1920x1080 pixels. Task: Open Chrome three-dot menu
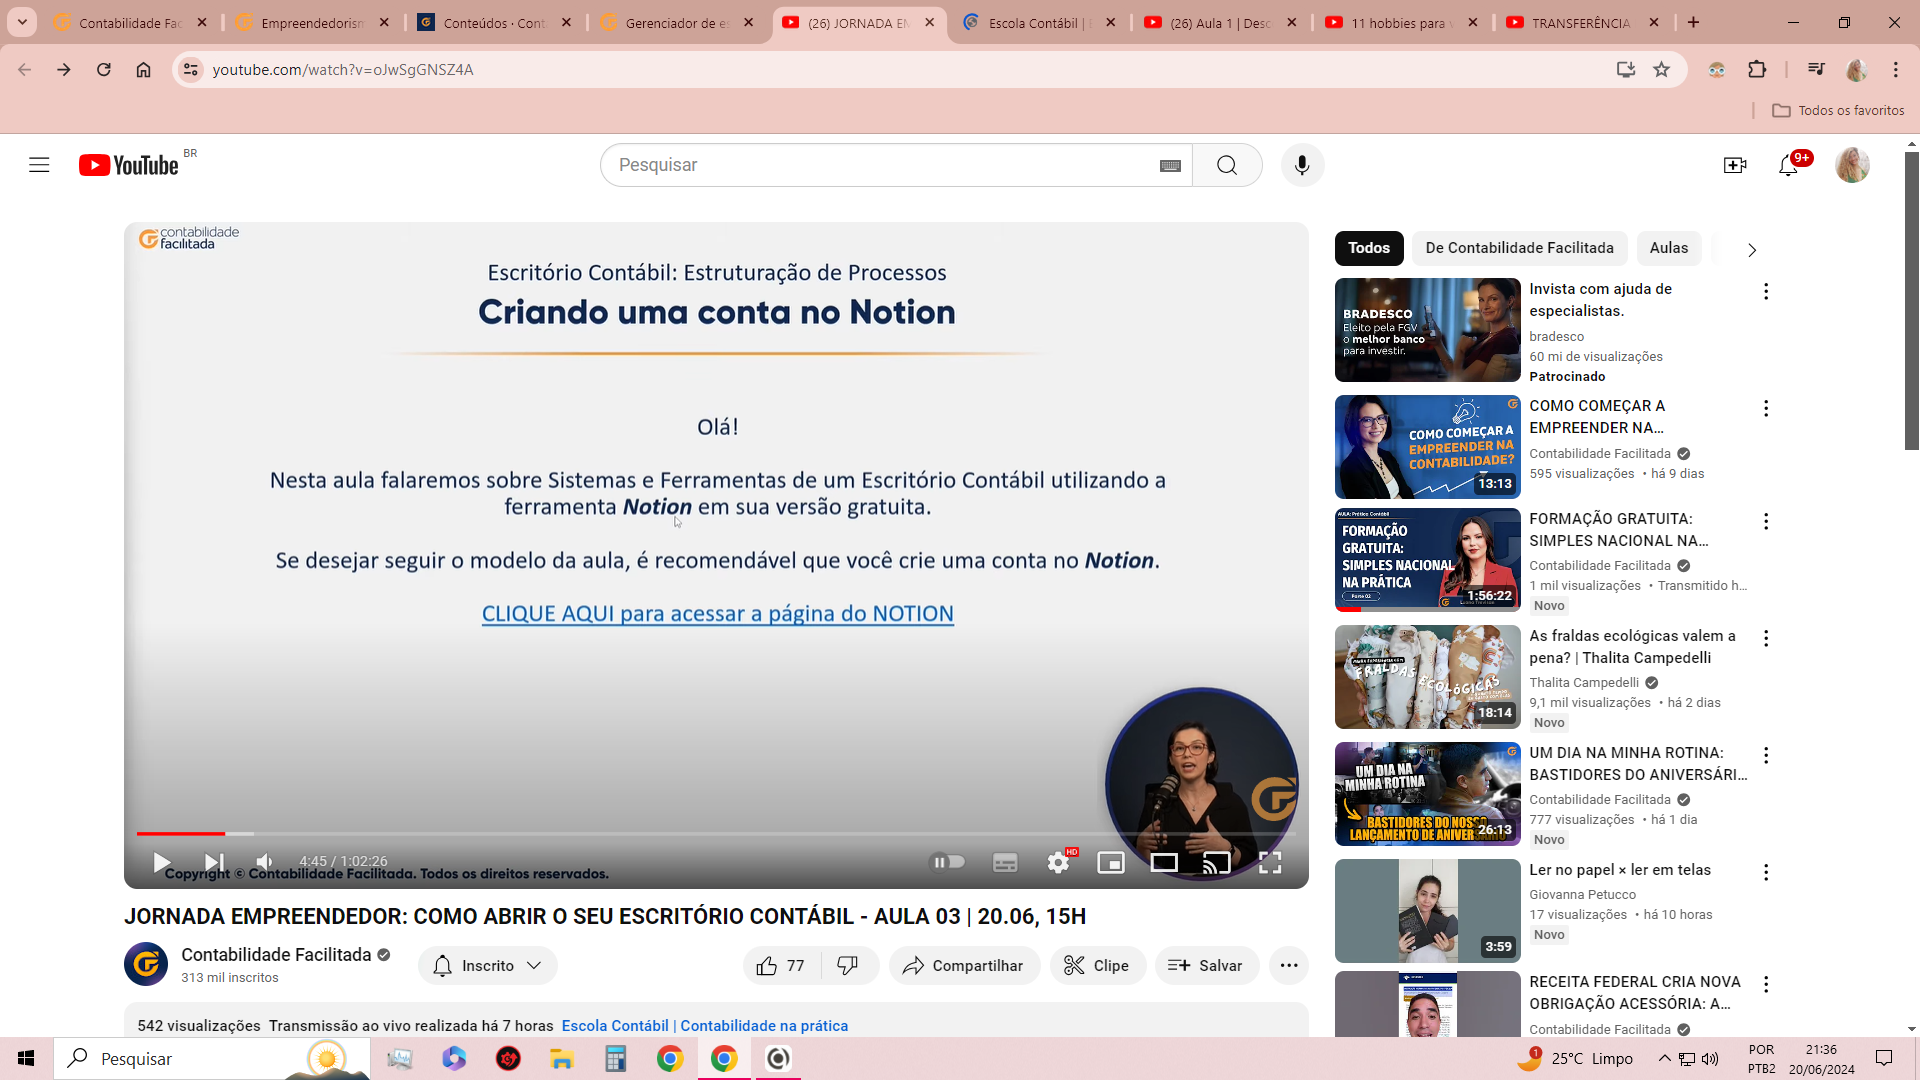click(x=1896, y=69)
